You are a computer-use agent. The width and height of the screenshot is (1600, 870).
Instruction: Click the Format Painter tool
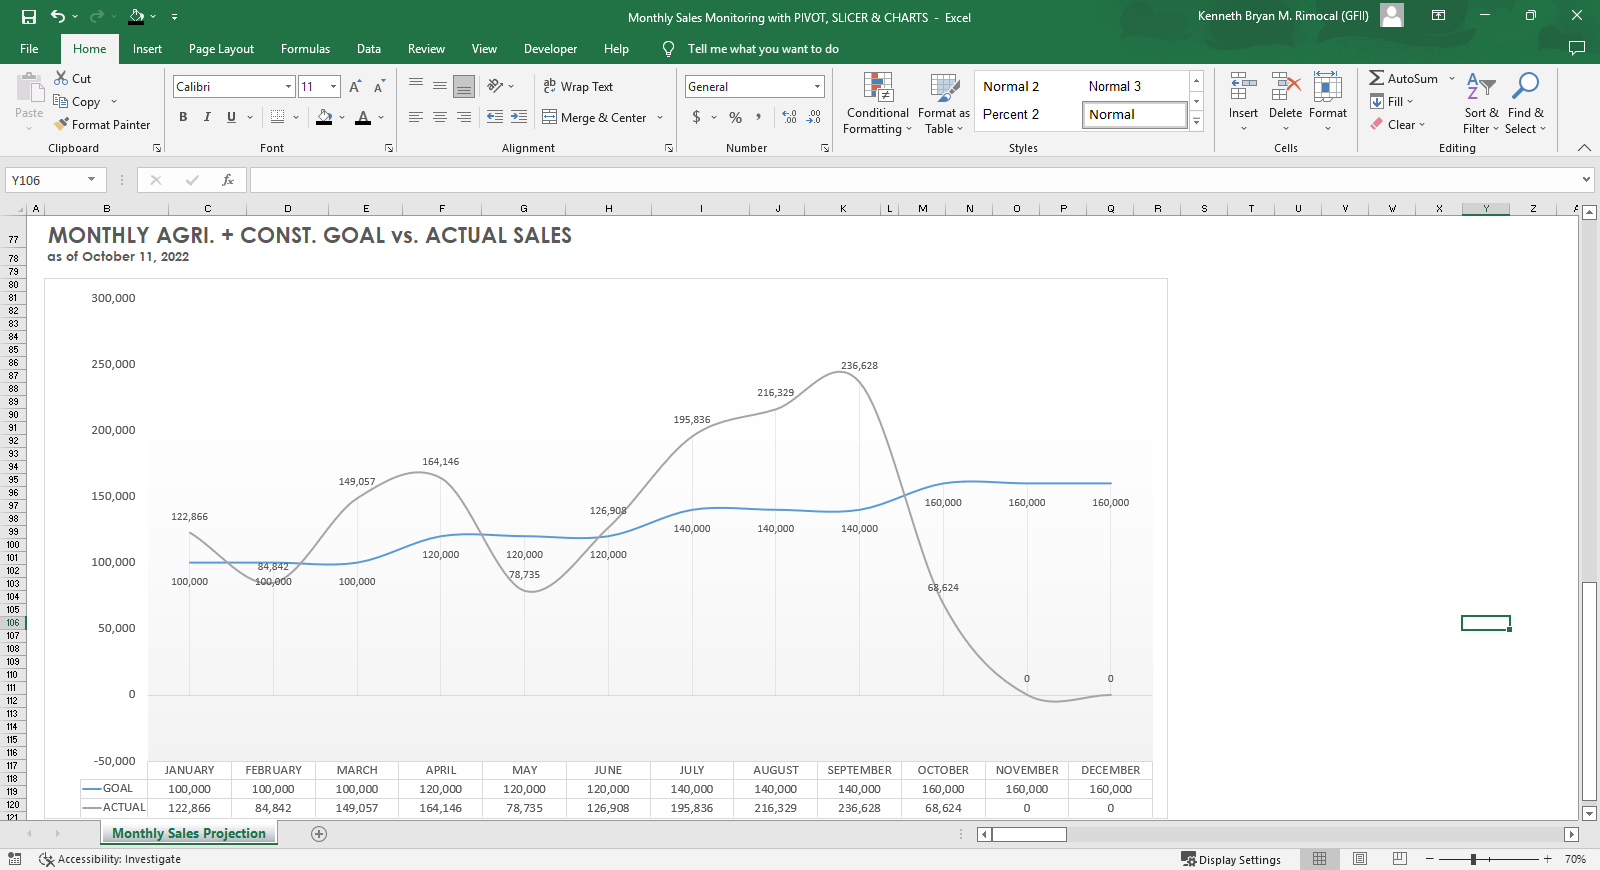102,125
